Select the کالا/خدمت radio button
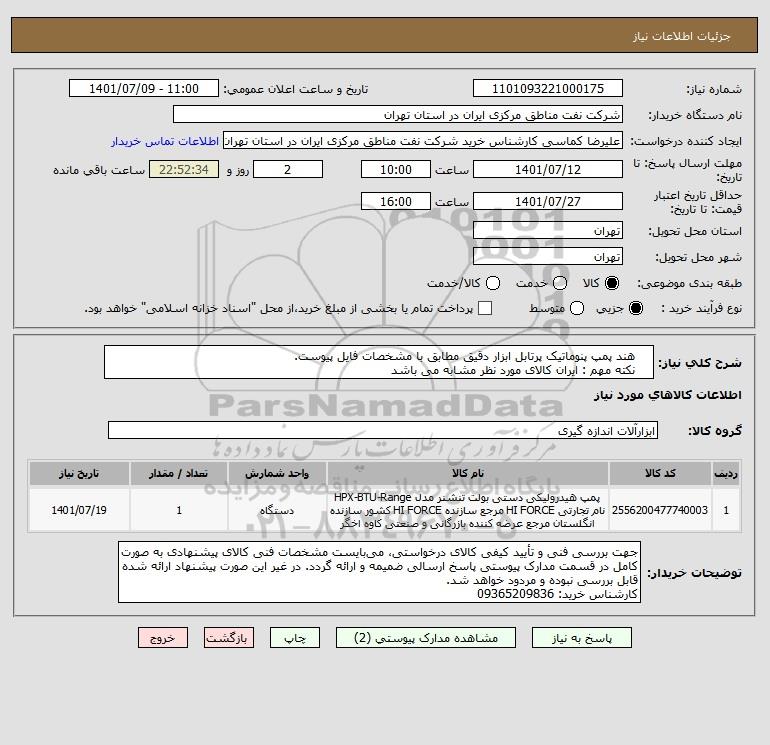This screenshot has width=770, height=745. tap(493, 283)
